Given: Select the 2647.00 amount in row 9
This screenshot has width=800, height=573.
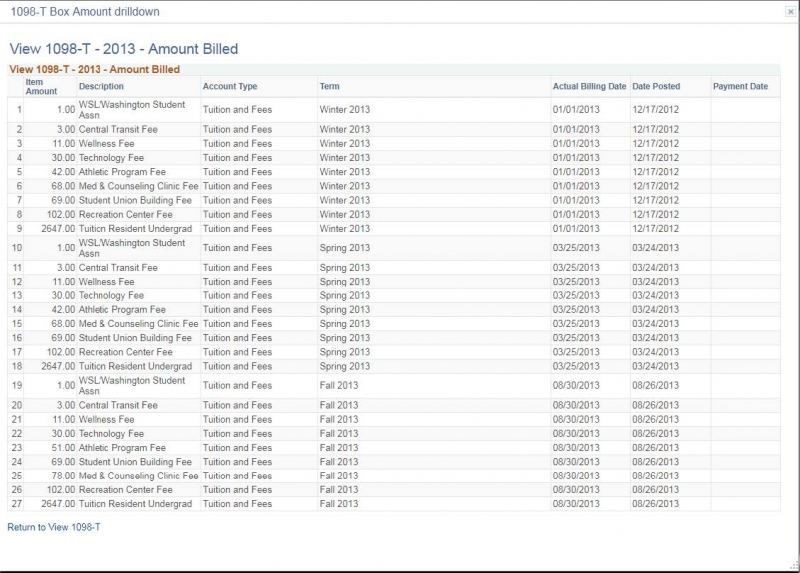Looking at the screenshot, I should [x=58, y=229].
